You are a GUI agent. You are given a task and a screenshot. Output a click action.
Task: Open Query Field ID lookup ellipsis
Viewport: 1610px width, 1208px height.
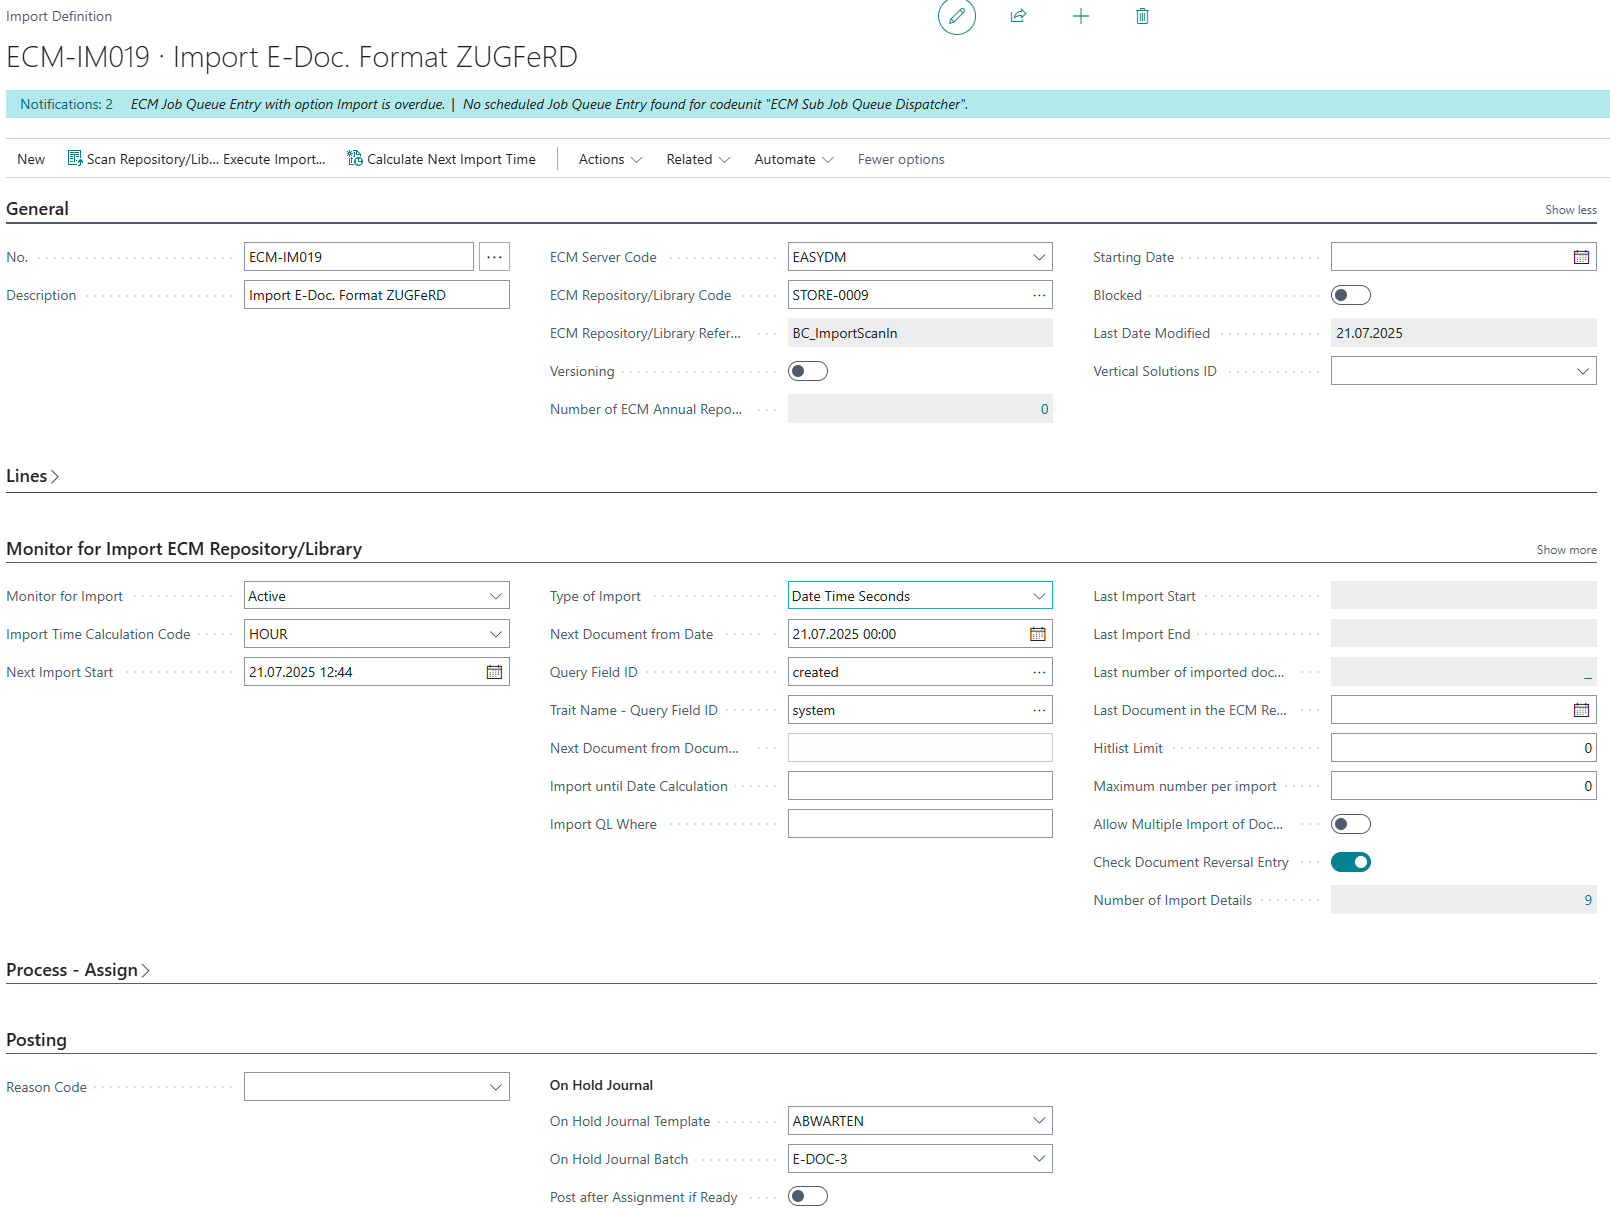pos(1039,672)
